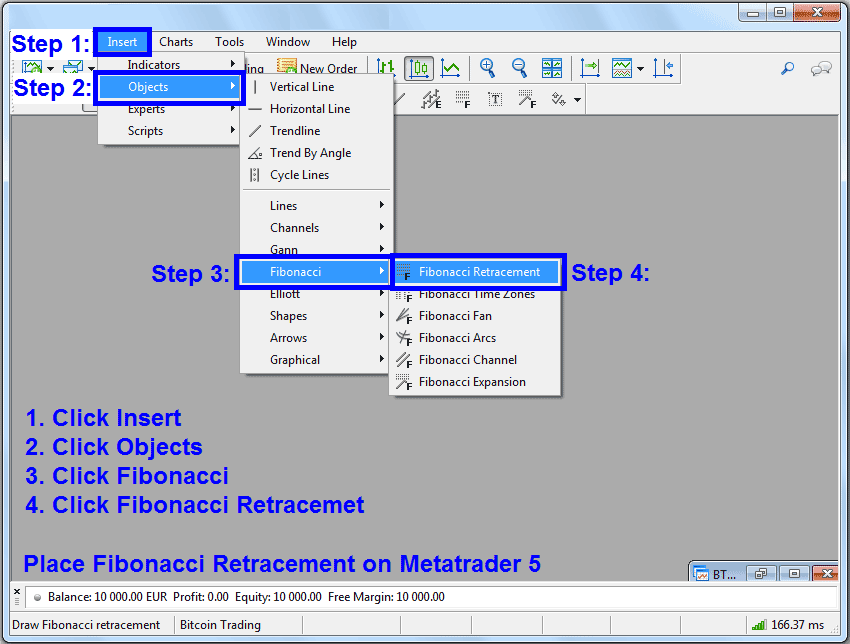The width and height of the screenshot is (850, 644).
Task: Click the new chart icon
Action: pyautogui.click(x=32, y=67)
